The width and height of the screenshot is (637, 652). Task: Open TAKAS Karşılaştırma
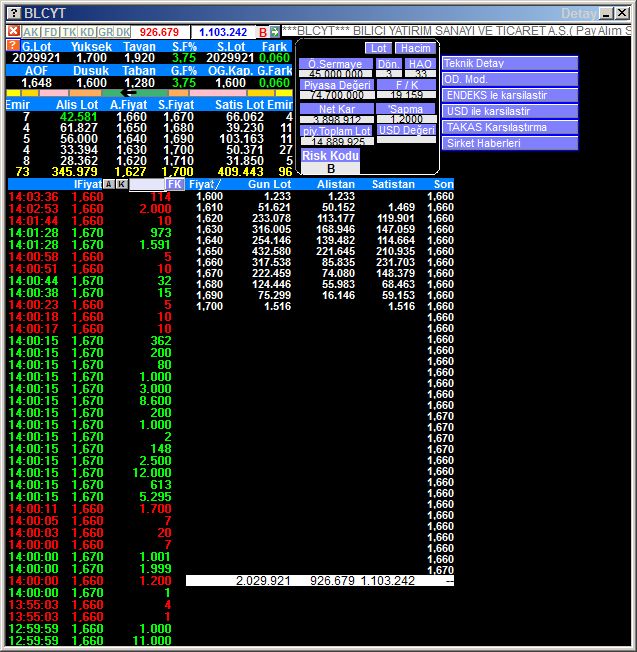(510, 127)
